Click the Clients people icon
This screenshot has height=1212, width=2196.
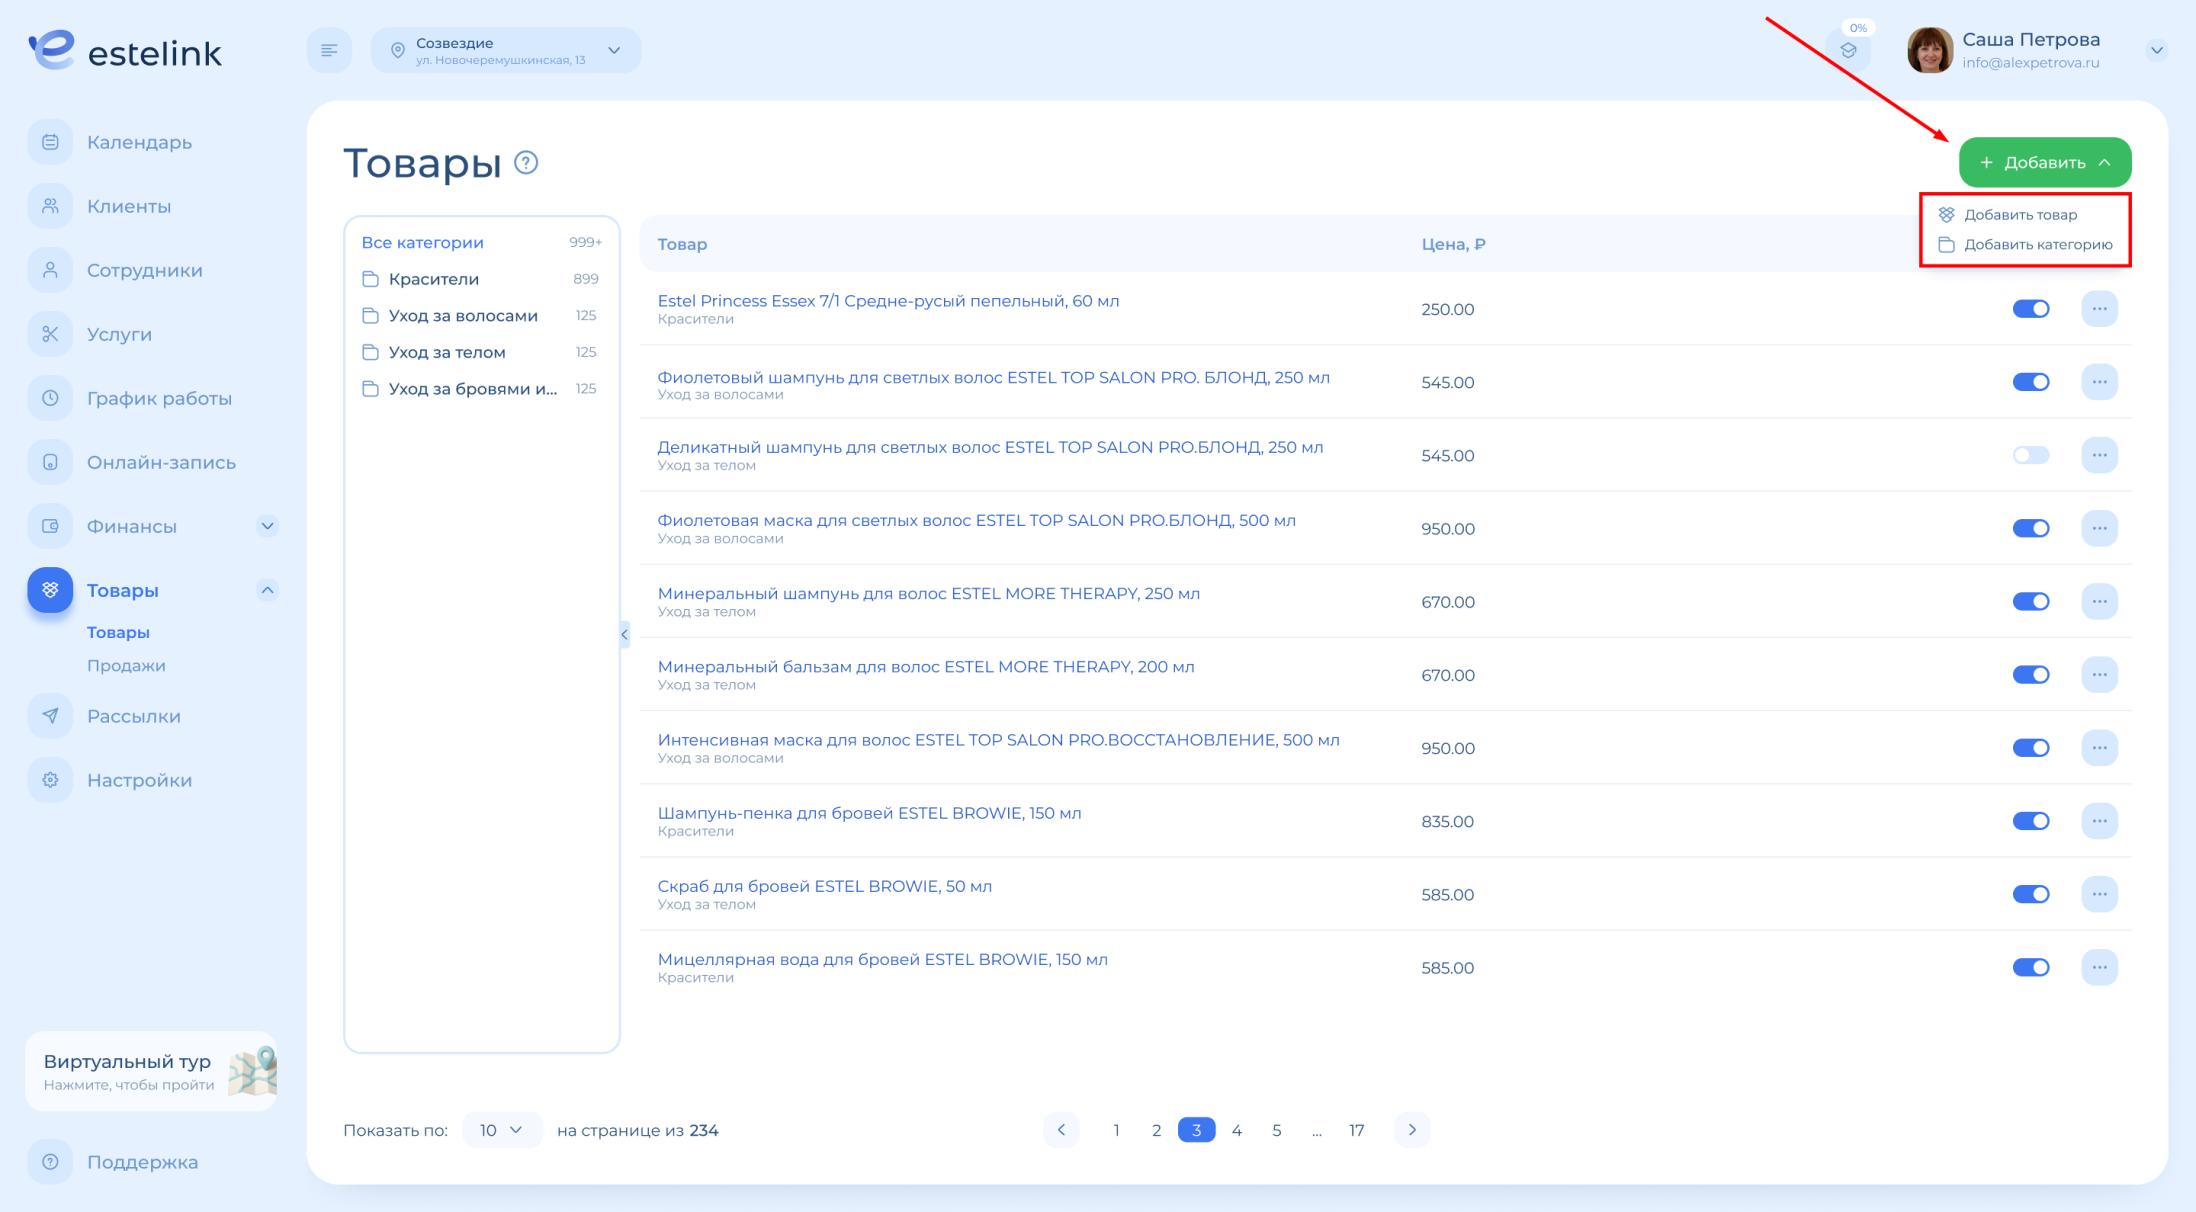[50, 206]
